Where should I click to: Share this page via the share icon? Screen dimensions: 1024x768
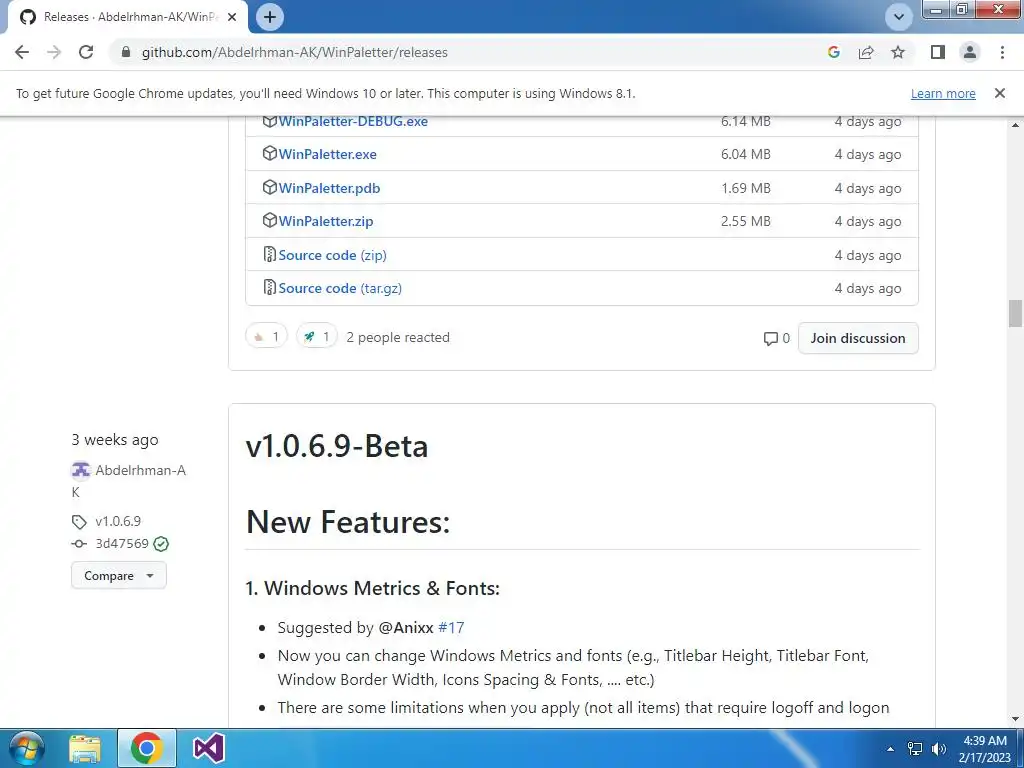(866, 52)
